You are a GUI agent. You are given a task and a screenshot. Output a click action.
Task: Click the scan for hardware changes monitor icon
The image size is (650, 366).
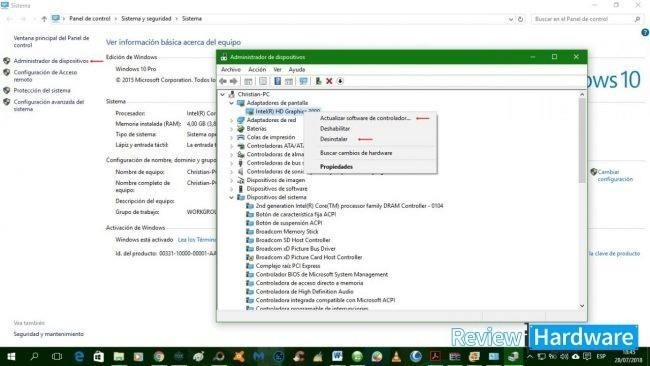303,81
